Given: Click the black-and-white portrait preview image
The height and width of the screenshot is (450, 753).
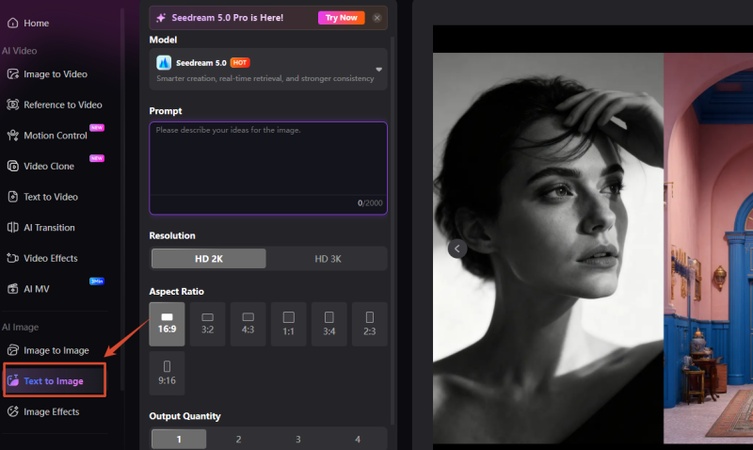Looking at the screenshot, I should point(548,248).
